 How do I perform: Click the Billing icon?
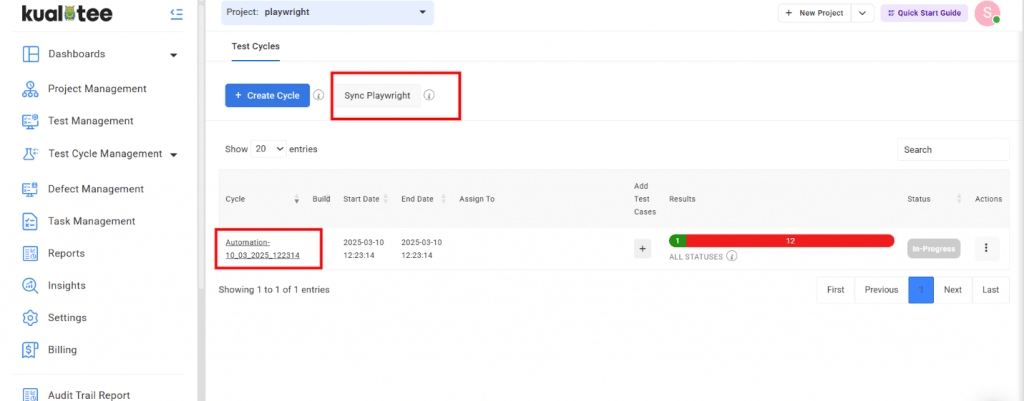click(31, 350)
